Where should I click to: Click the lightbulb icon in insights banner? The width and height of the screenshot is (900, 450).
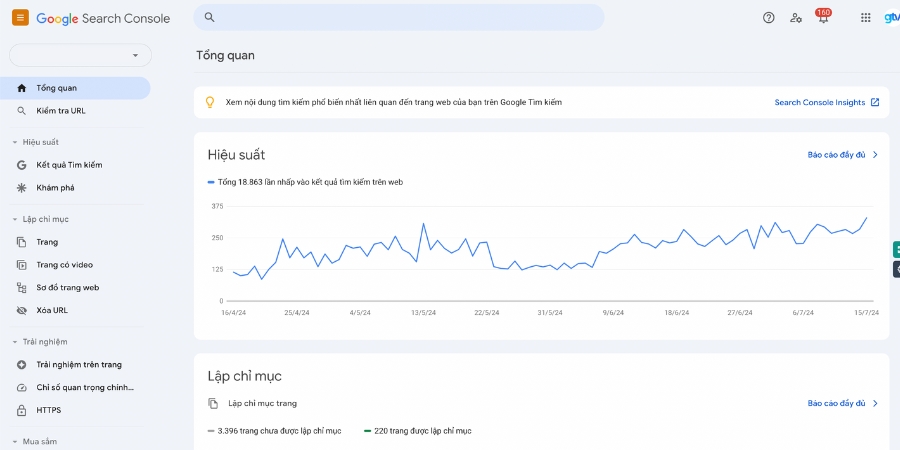210,102
